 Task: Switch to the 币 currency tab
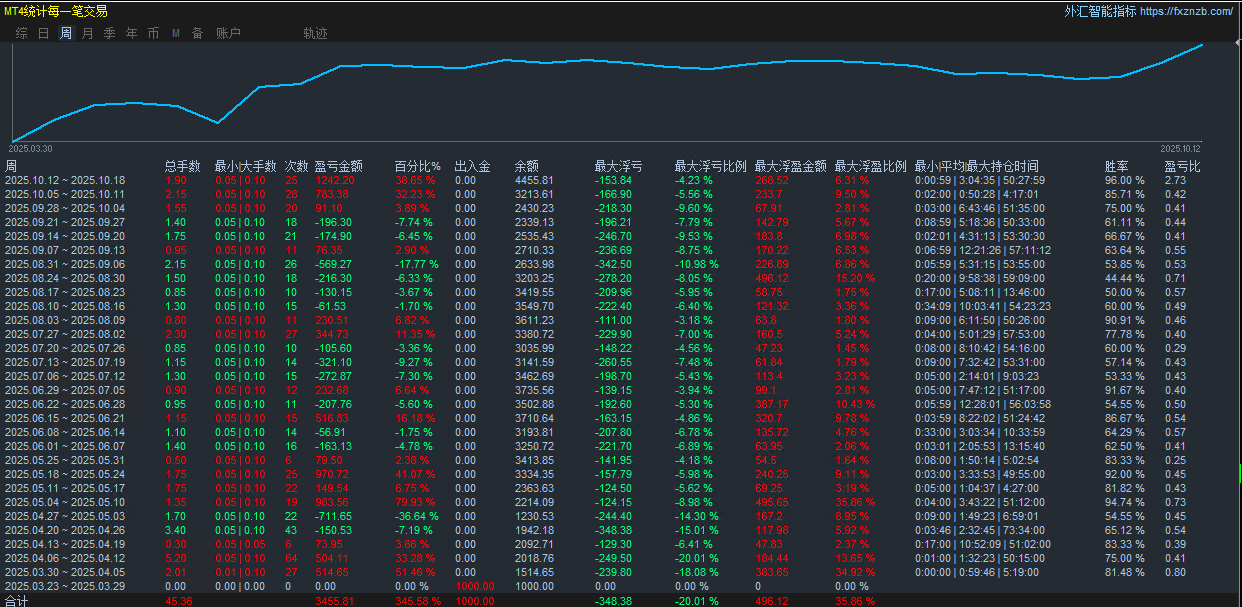click(x=153, y=33)
